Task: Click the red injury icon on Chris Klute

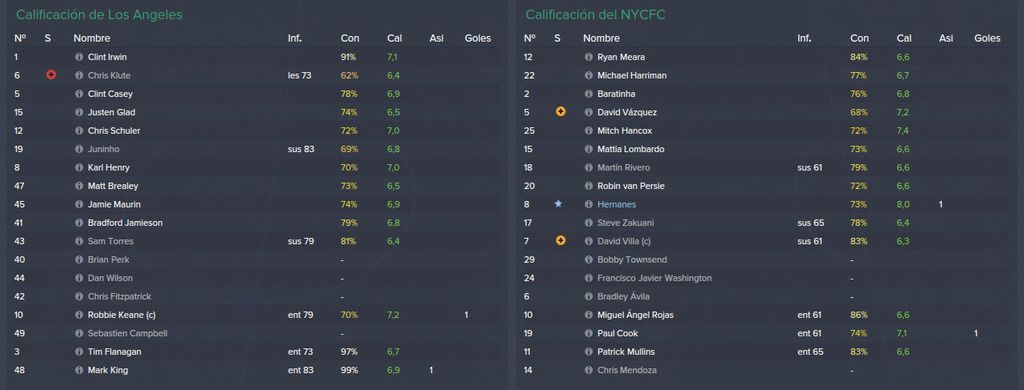Action: pos(52,75)
